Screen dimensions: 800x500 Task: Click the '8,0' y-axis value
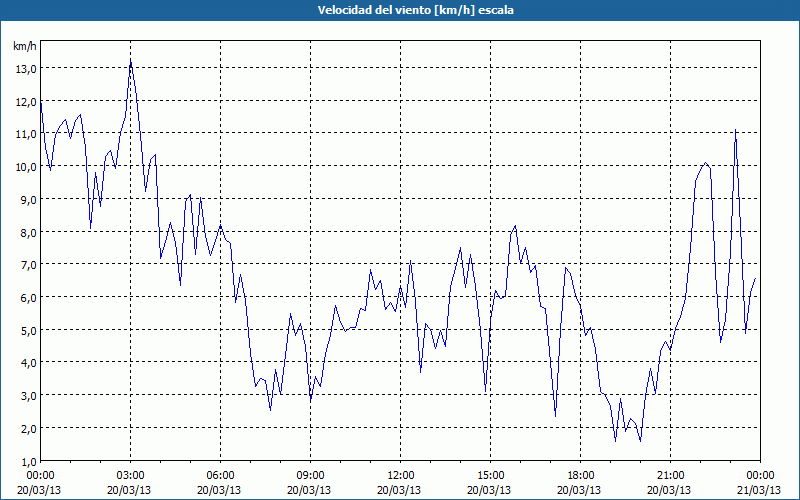(x=28, y=232)
